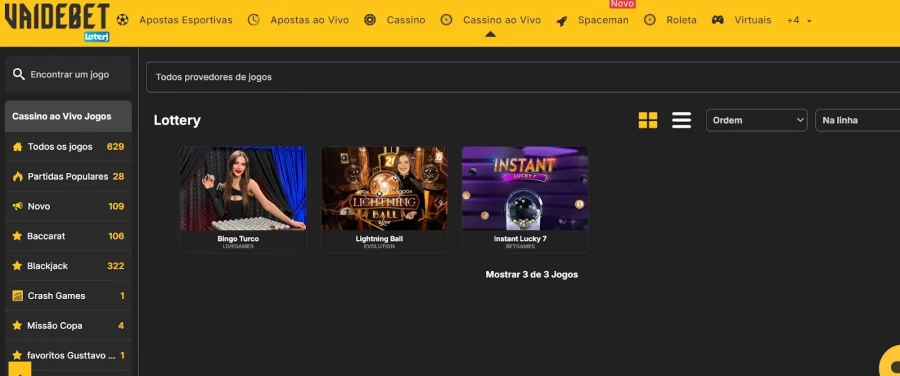This screenshot has height=376, width=900.
Task: Click the VaideBet logo
Action: tap(57, 21)
